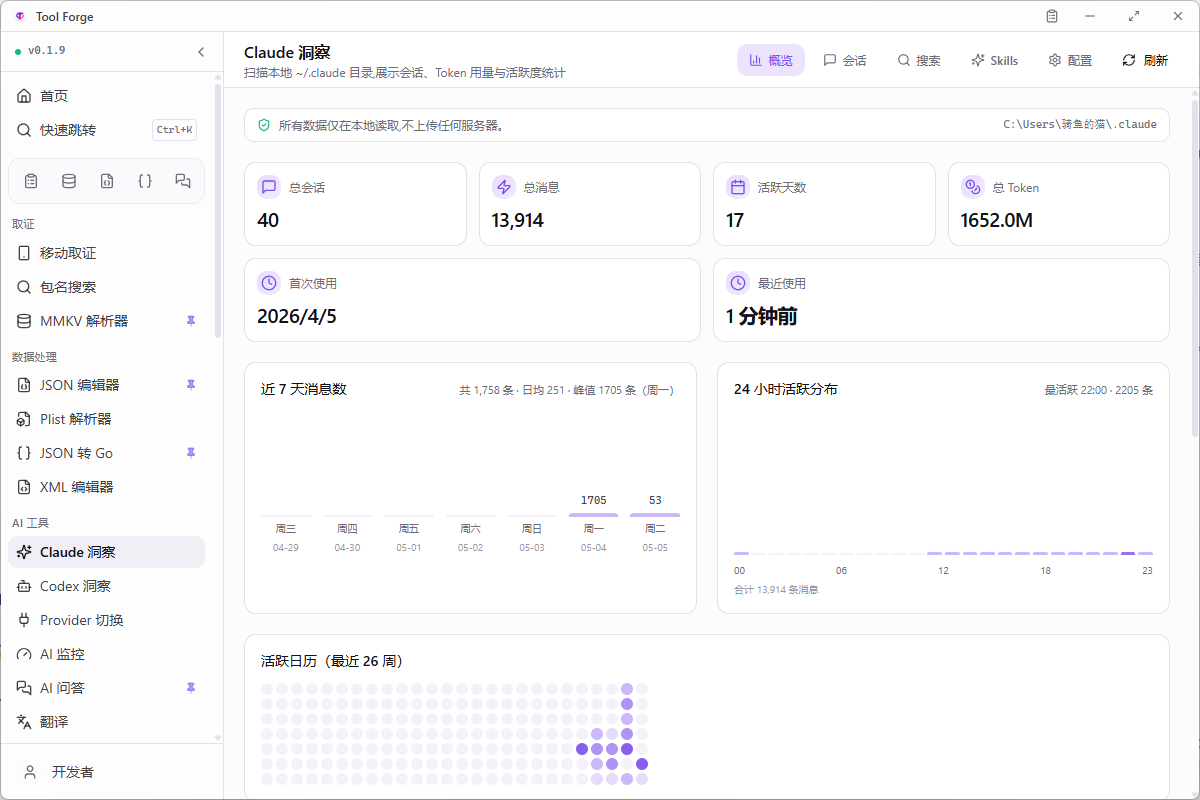Image resolution: width=1200 pixels, height=800 pixels.
Task: Open AI 问答 in the sidebar
Action: click(x=106, y=688)
